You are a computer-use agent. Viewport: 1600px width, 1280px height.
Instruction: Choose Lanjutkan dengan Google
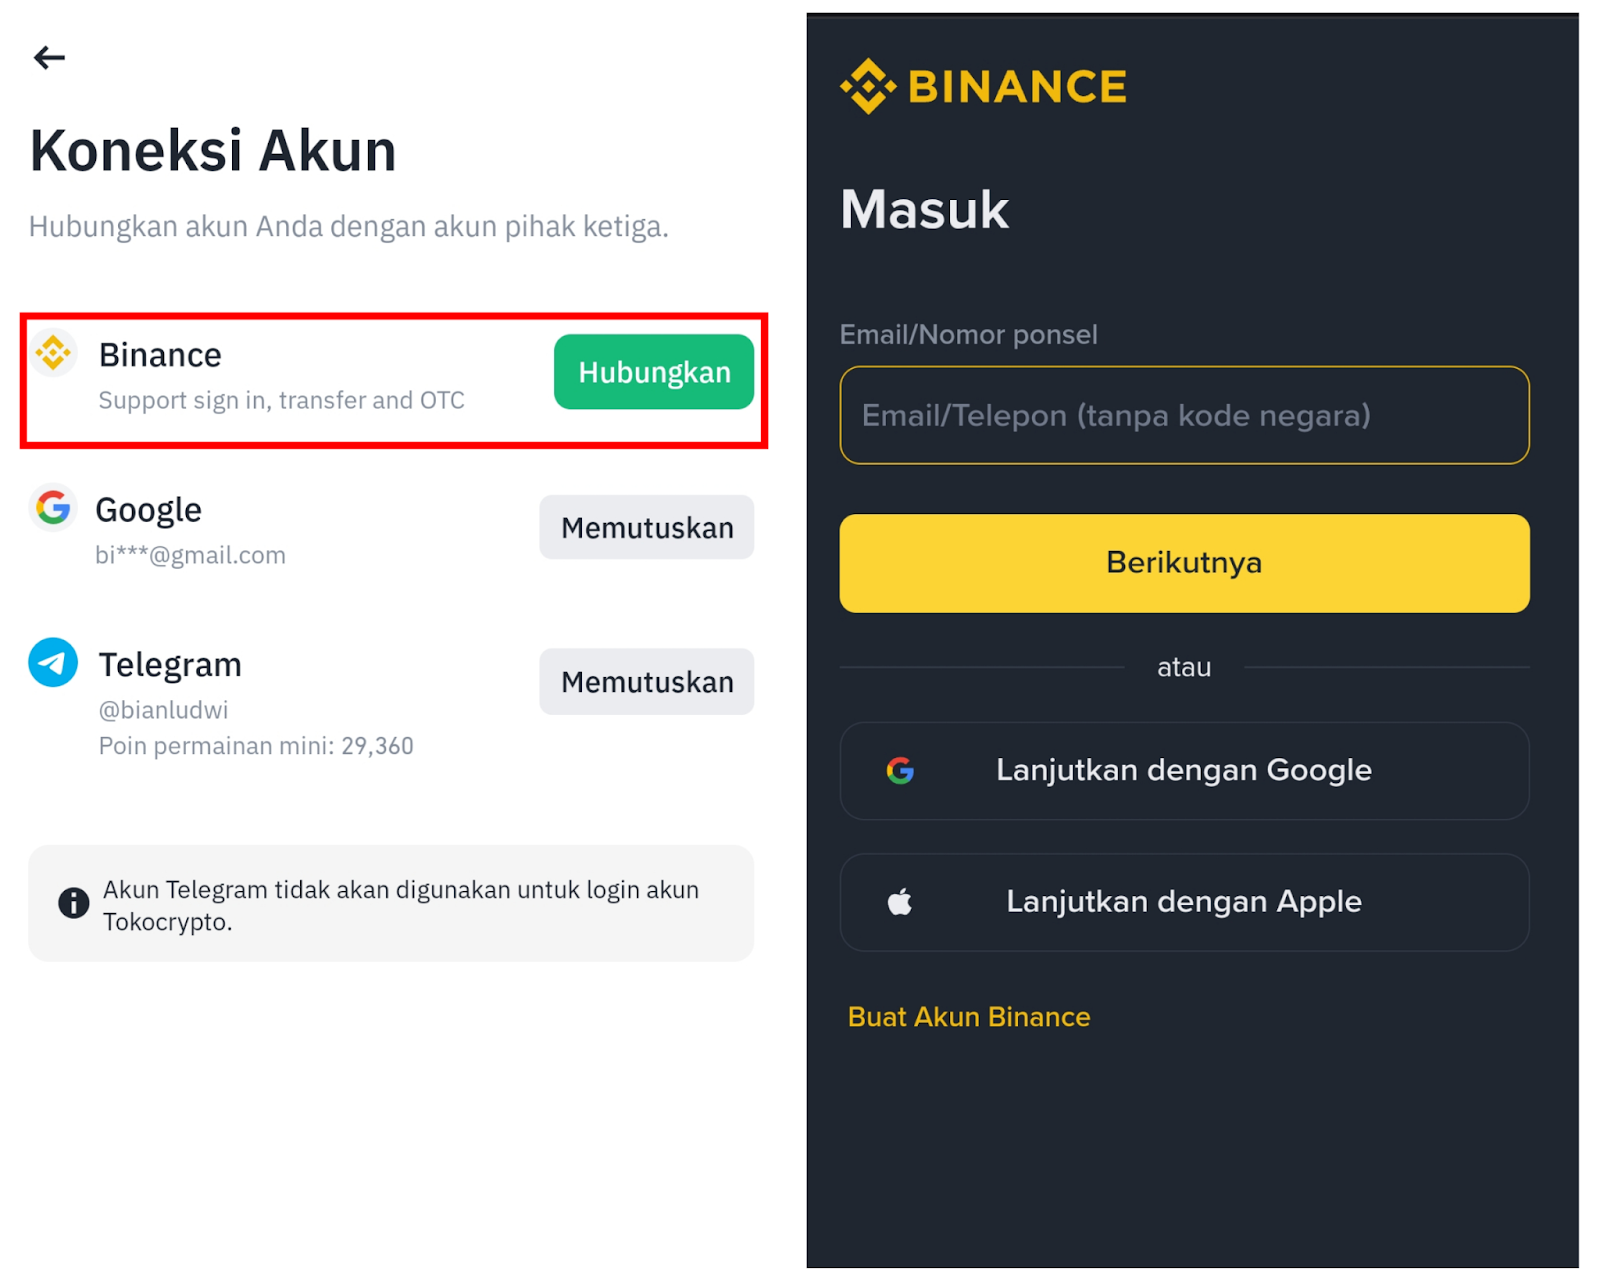click(x=1184, y=771)
